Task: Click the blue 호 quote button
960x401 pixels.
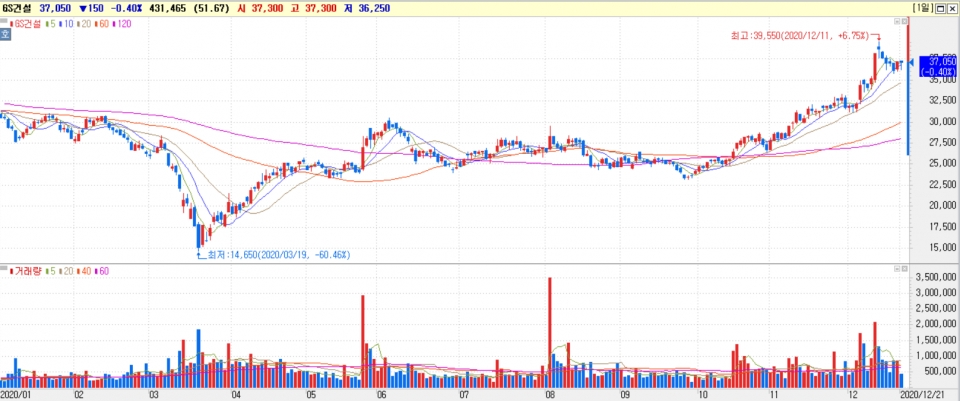Action: click(5, 35)
